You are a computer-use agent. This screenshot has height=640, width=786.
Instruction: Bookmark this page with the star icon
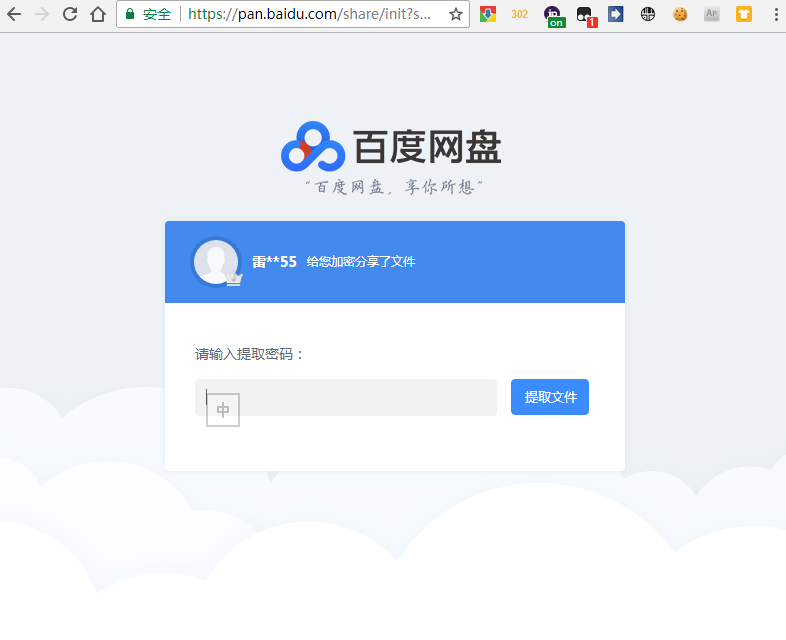[x=455, y=14]
